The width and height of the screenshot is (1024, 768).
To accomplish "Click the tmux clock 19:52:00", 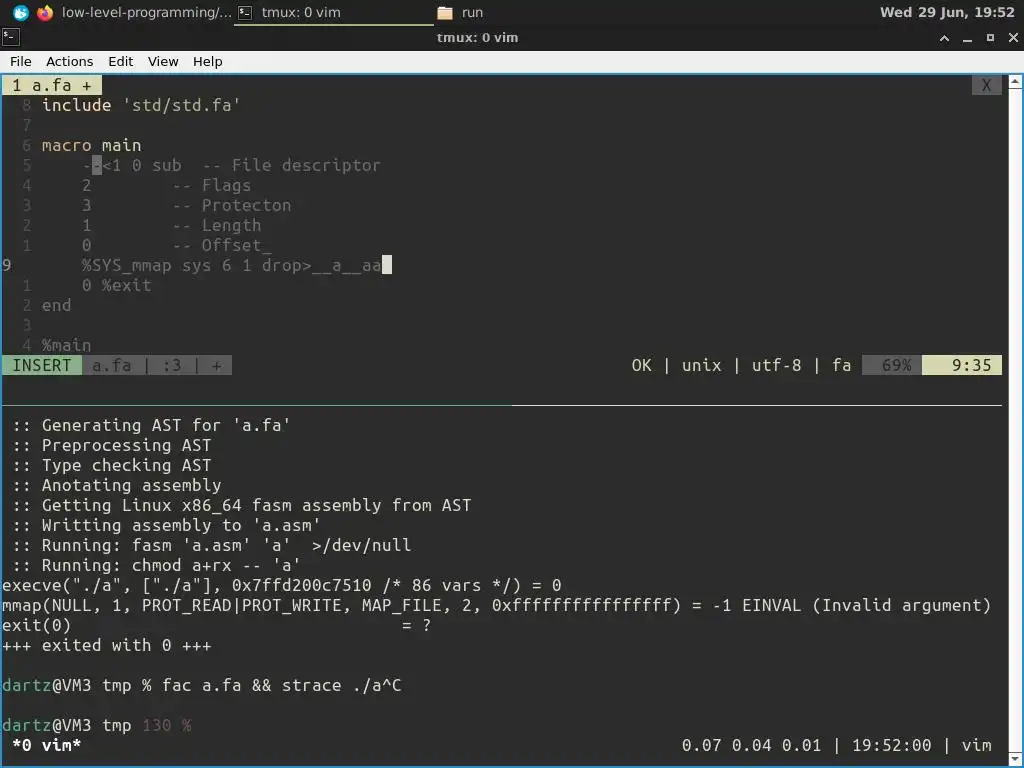I will point(891,745).
